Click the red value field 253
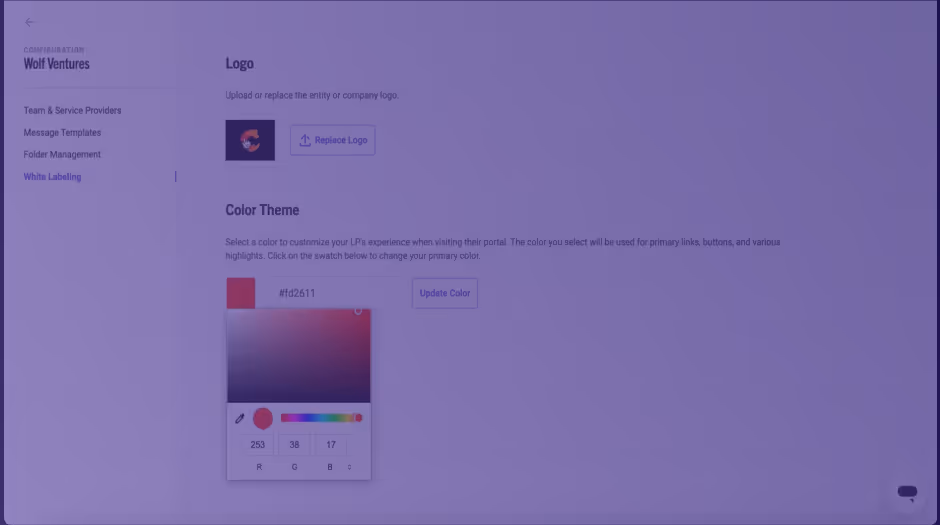The width and height of the screenshot is (940, 525). click(x=258, y=445)
